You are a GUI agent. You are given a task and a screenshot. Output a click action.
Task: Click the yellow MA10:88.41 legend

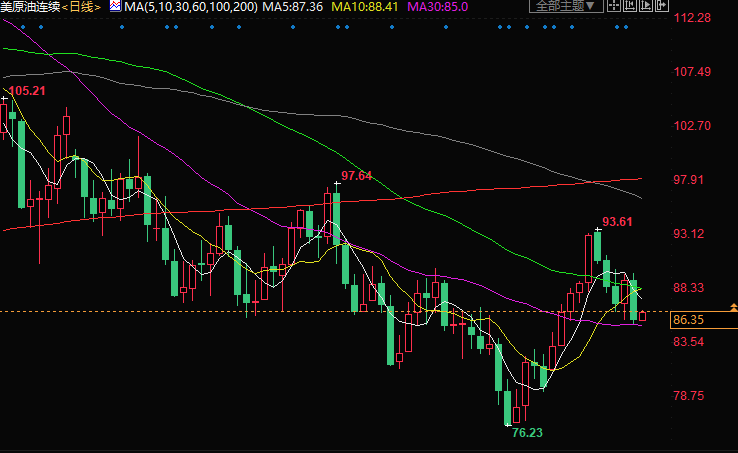point(365,7)
